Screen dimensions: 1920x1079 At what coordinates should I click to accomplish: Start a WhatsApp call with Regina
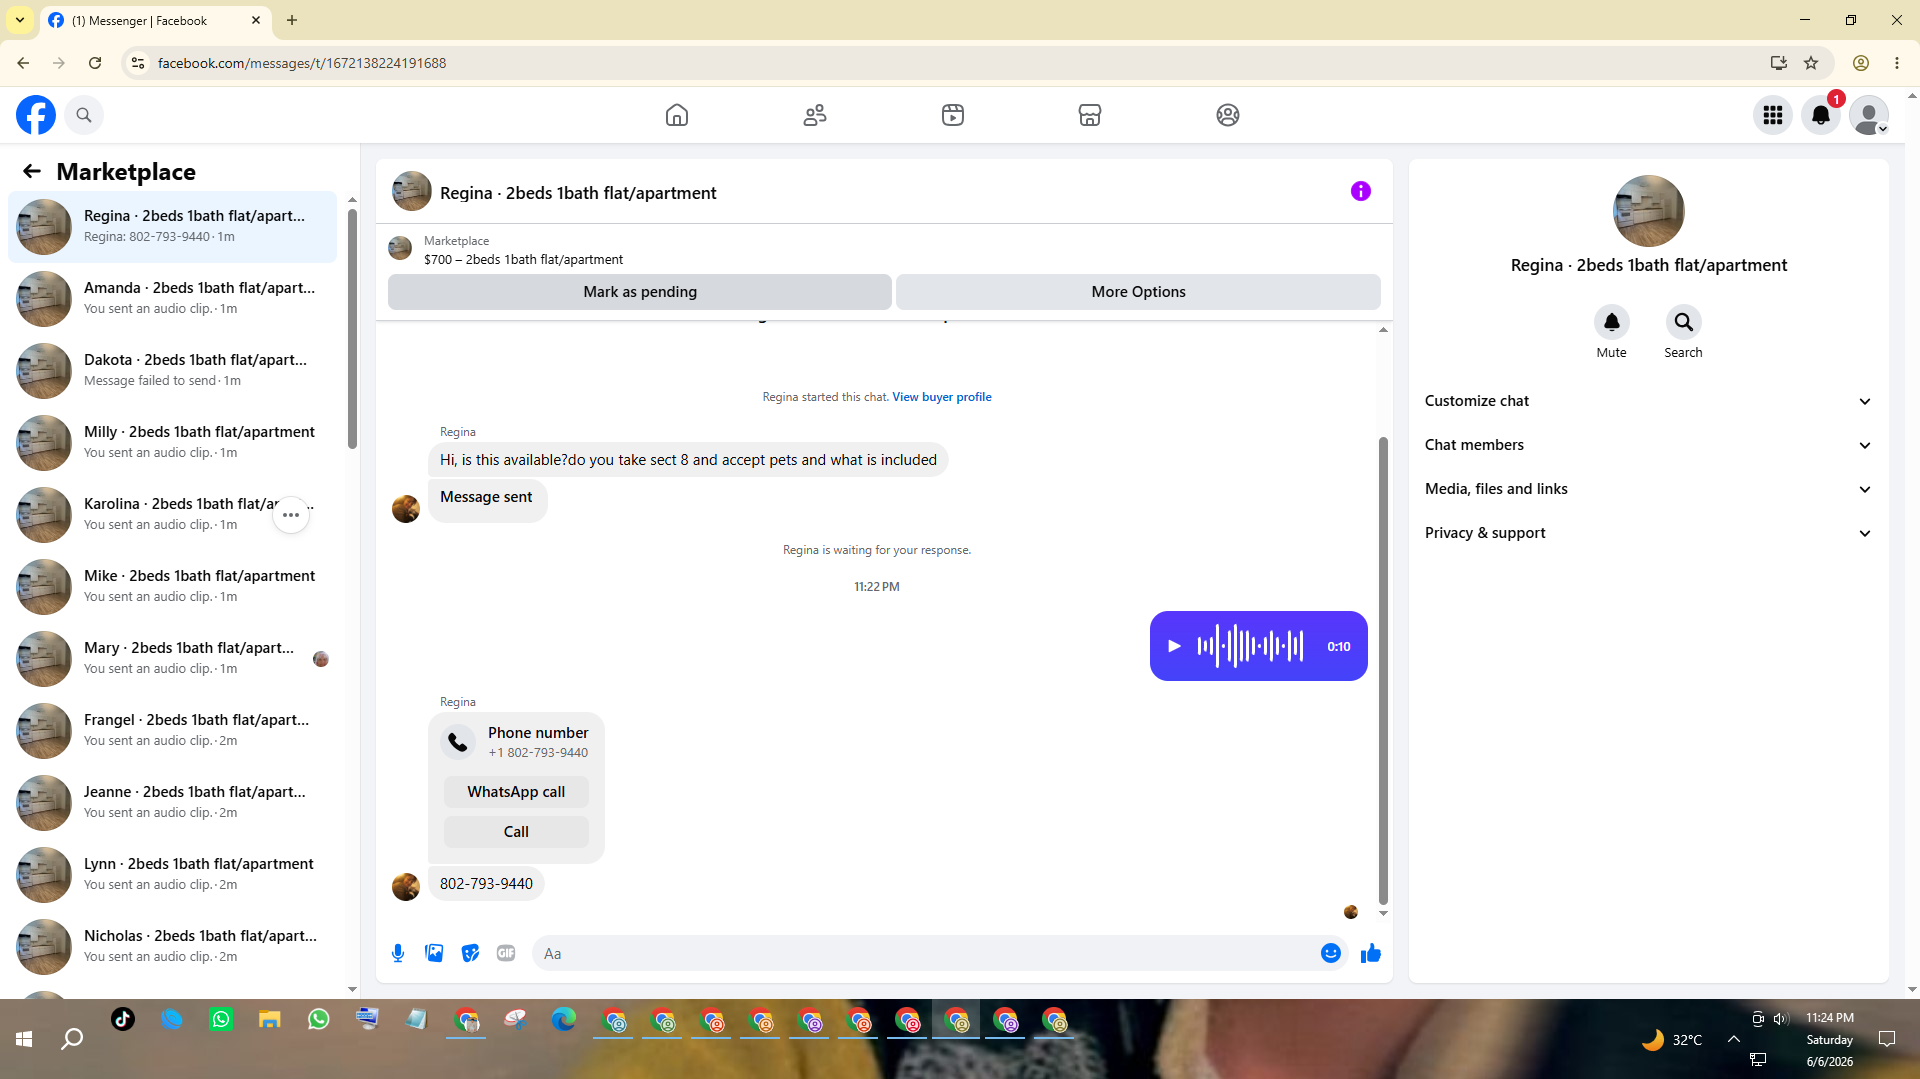click(x=516, y=792)
